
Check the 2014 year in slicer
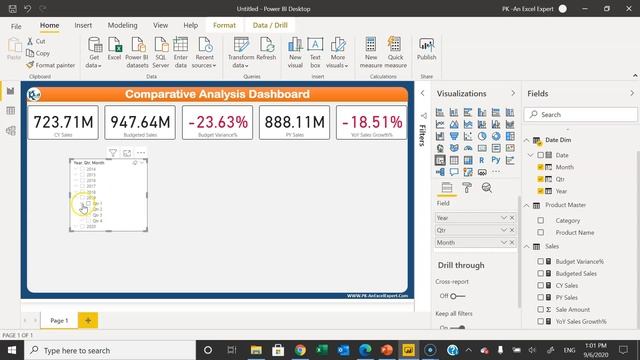82,169
